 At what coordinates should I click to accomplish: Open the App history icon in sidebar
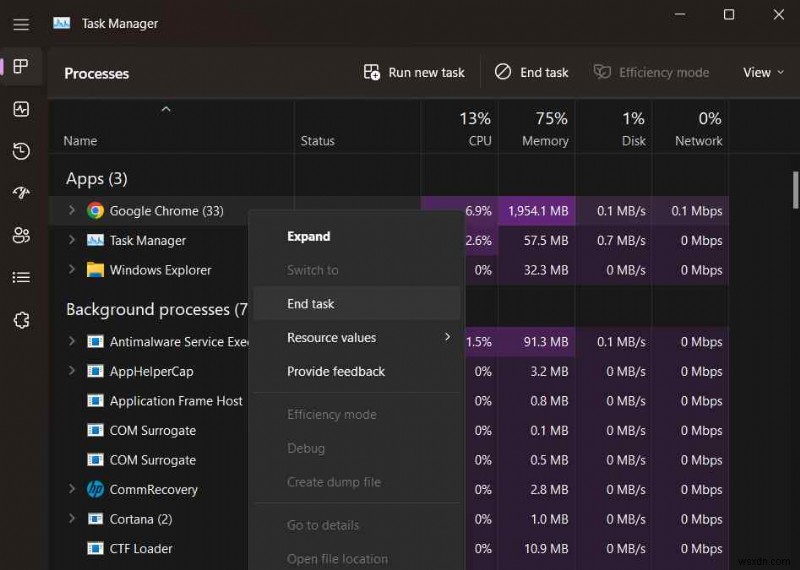(x=21, y=151)
